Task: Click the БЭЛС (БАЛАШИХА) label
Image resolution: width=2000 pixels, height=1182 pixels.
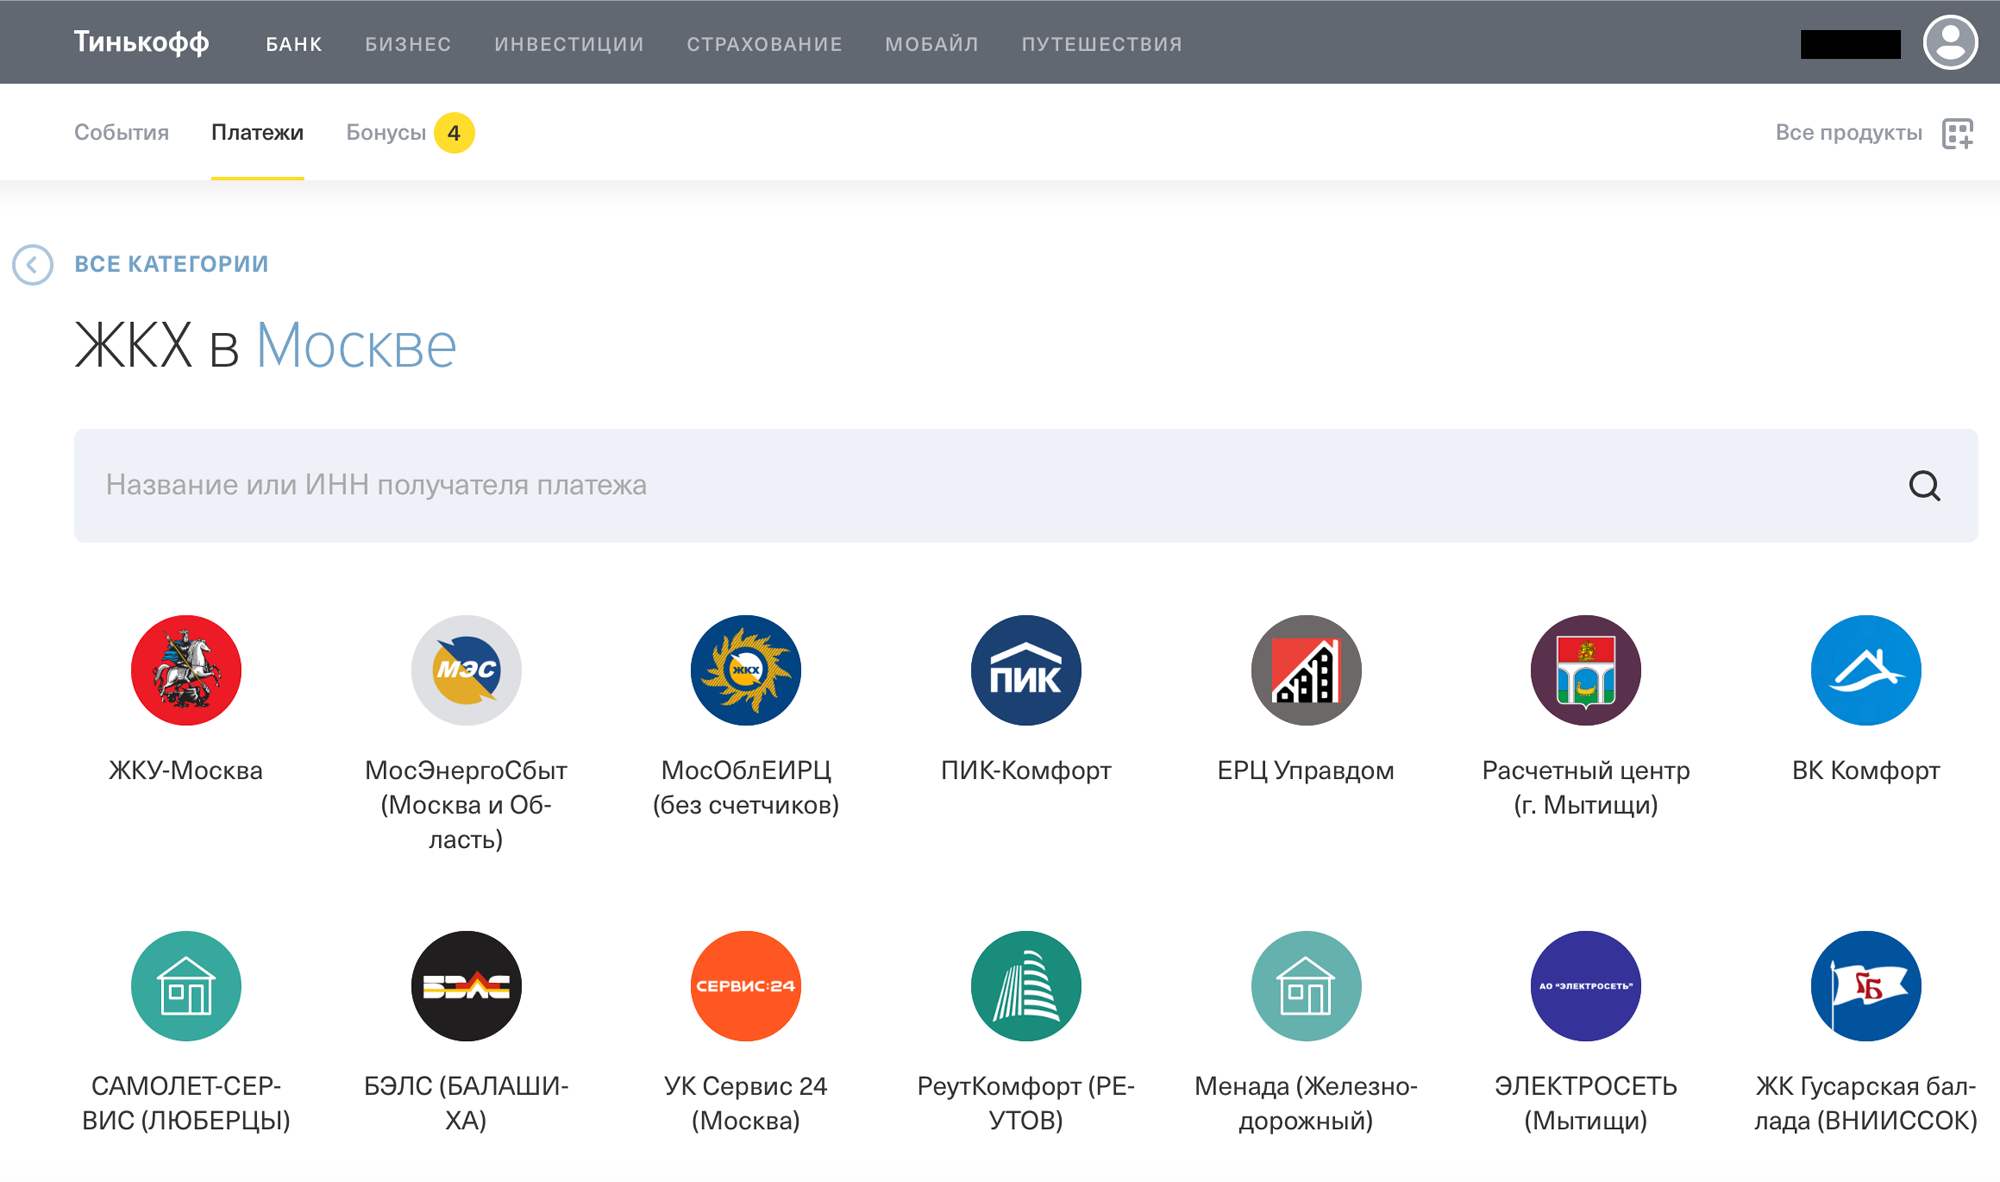Action: tap(466, 1103)
